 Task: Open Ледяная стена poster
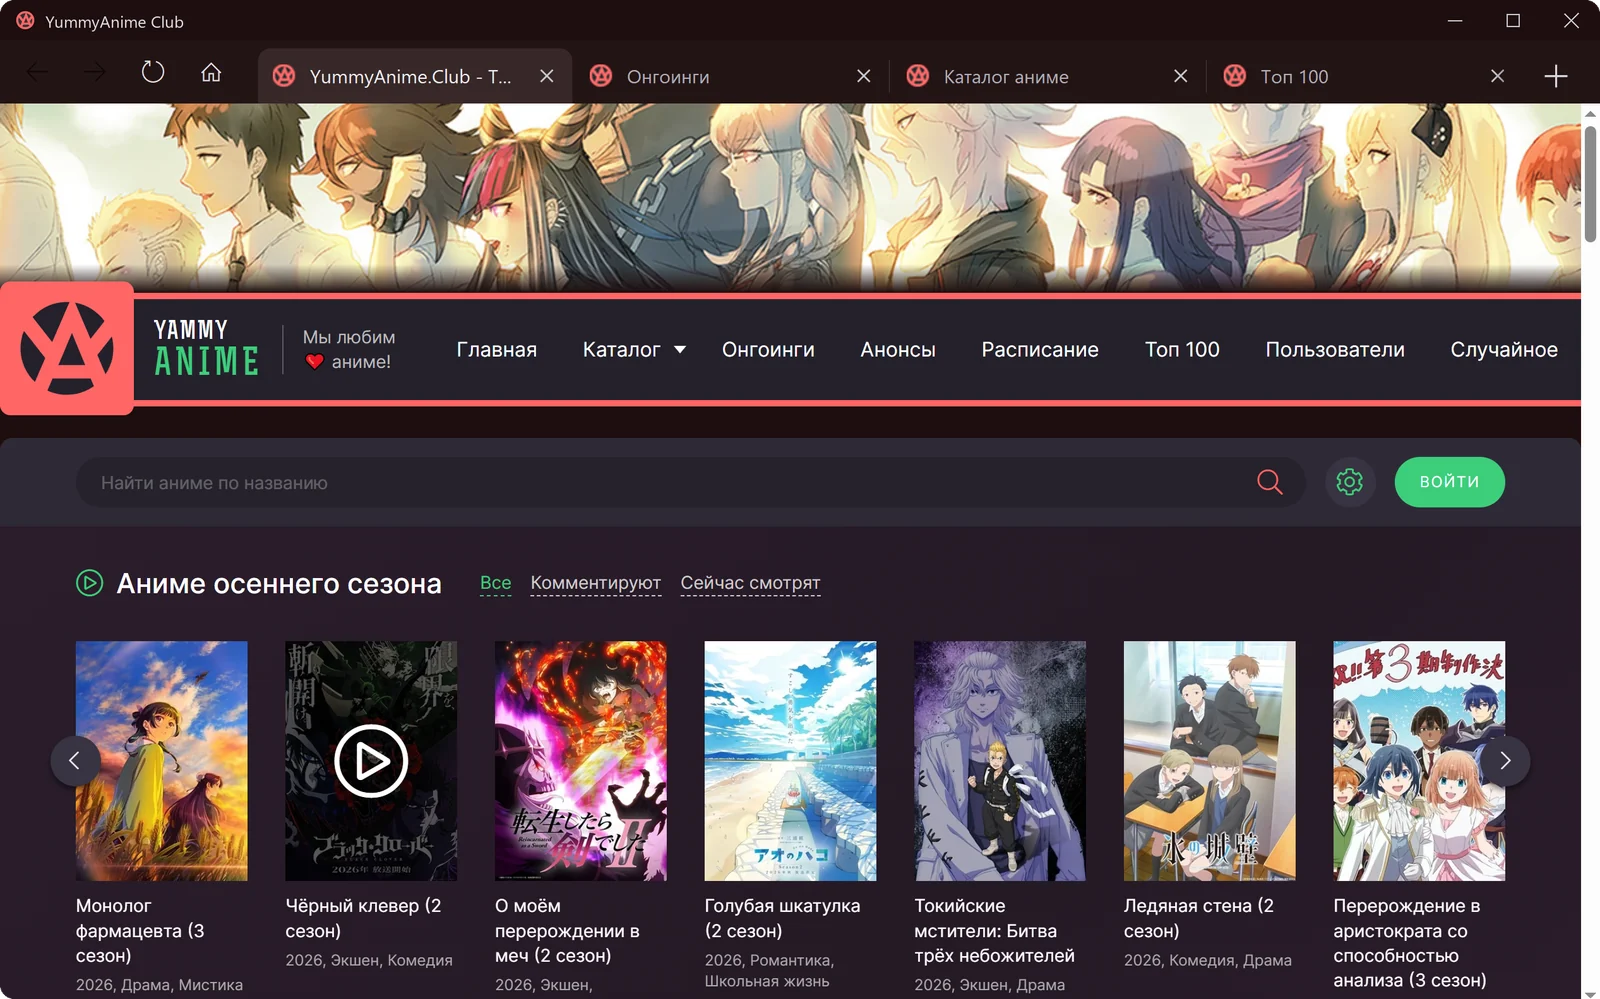[x=1210, y=761]
